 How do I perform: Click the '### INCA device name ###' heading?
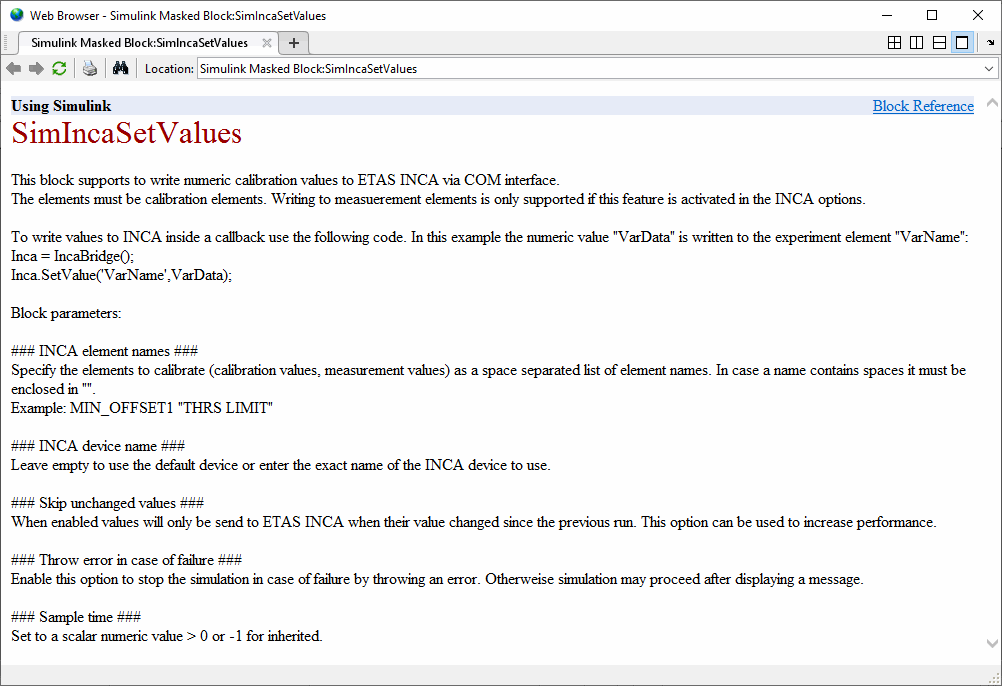(x=98, y=446)
